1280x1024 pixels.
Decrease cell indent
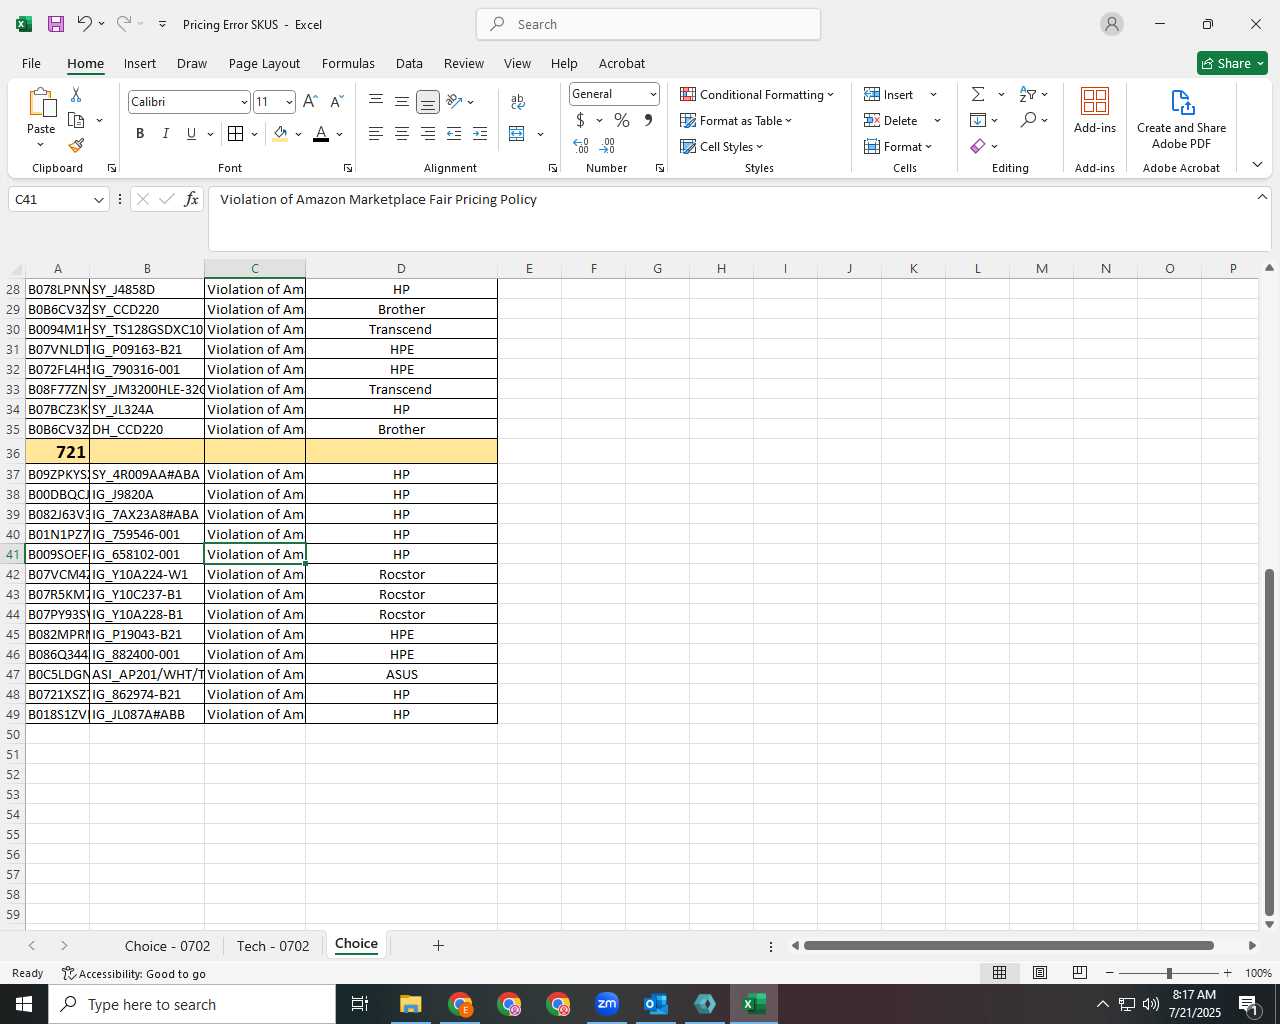[x=454, y=134]
